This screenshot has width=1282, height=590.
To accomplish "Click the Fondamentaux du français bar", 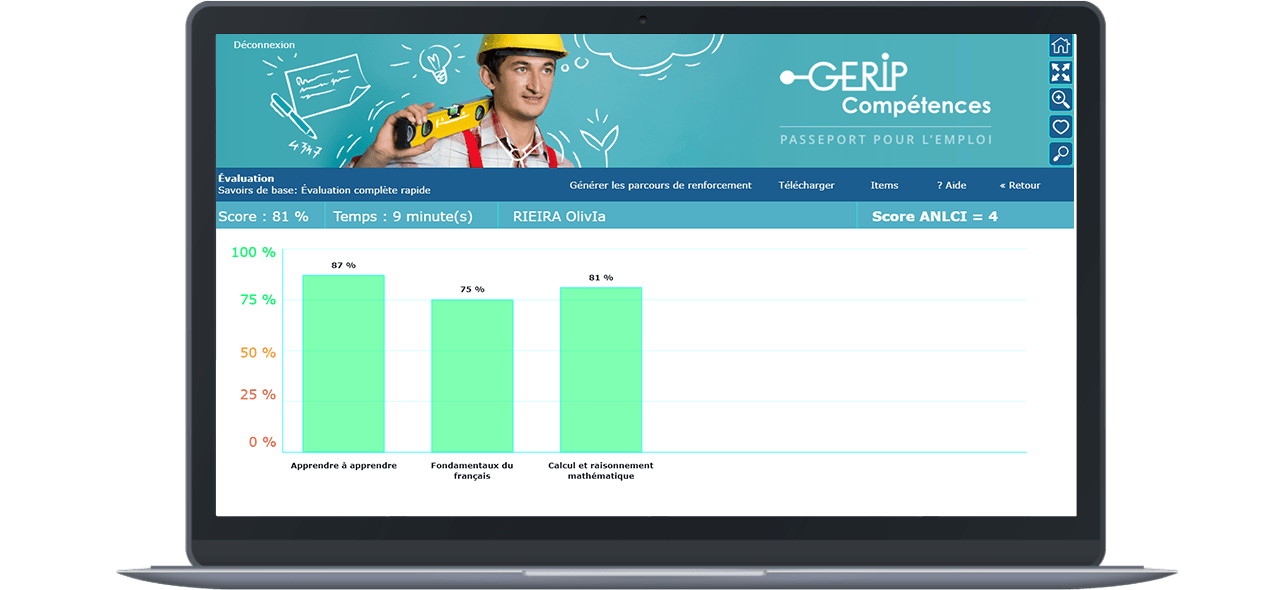I will 472,376.
